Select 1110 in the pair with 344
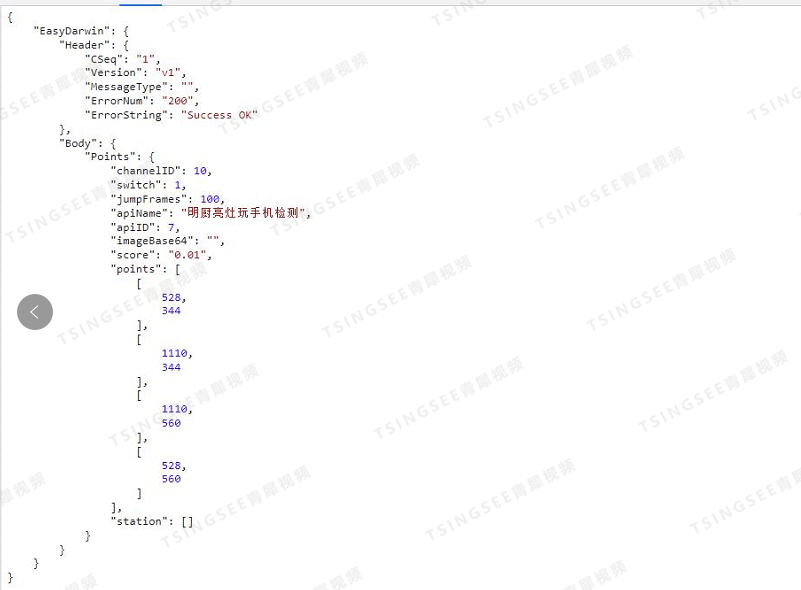The height and width of the screenshot is (590, 801). 174,353
